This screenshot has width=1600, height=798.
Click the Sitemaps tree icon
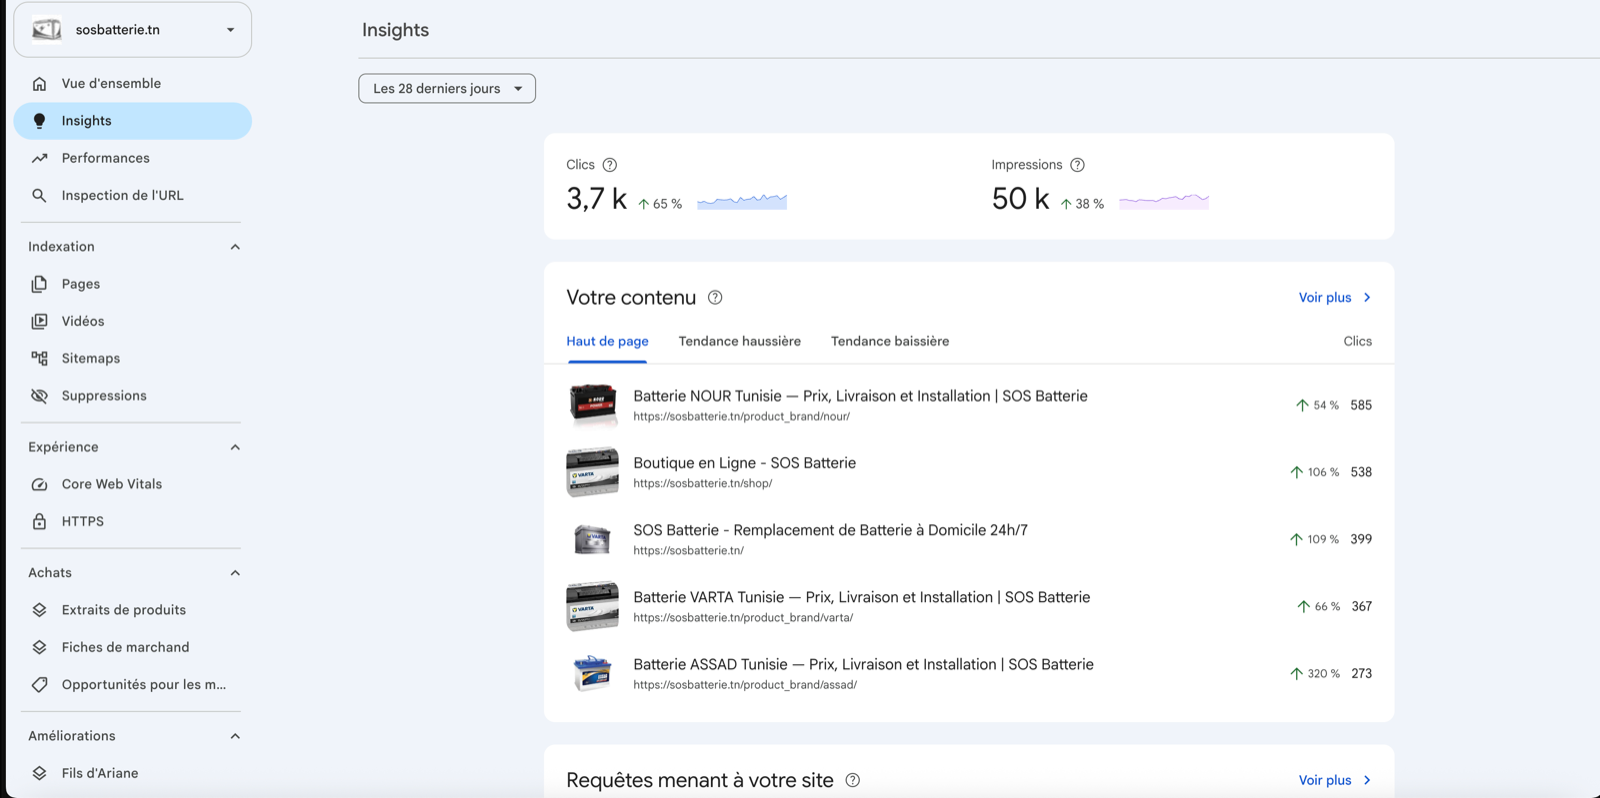39,358
